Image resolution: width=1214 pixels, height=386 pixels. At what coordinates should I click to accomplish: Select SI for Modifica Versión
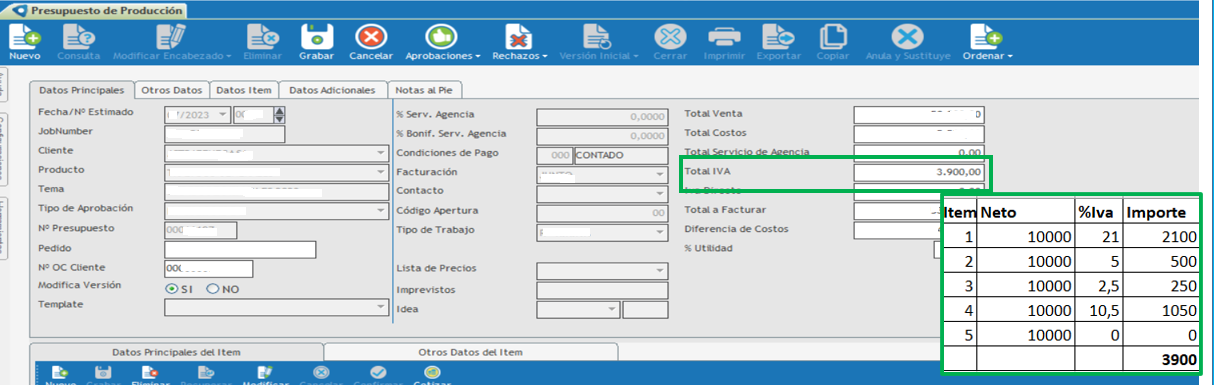172,289
